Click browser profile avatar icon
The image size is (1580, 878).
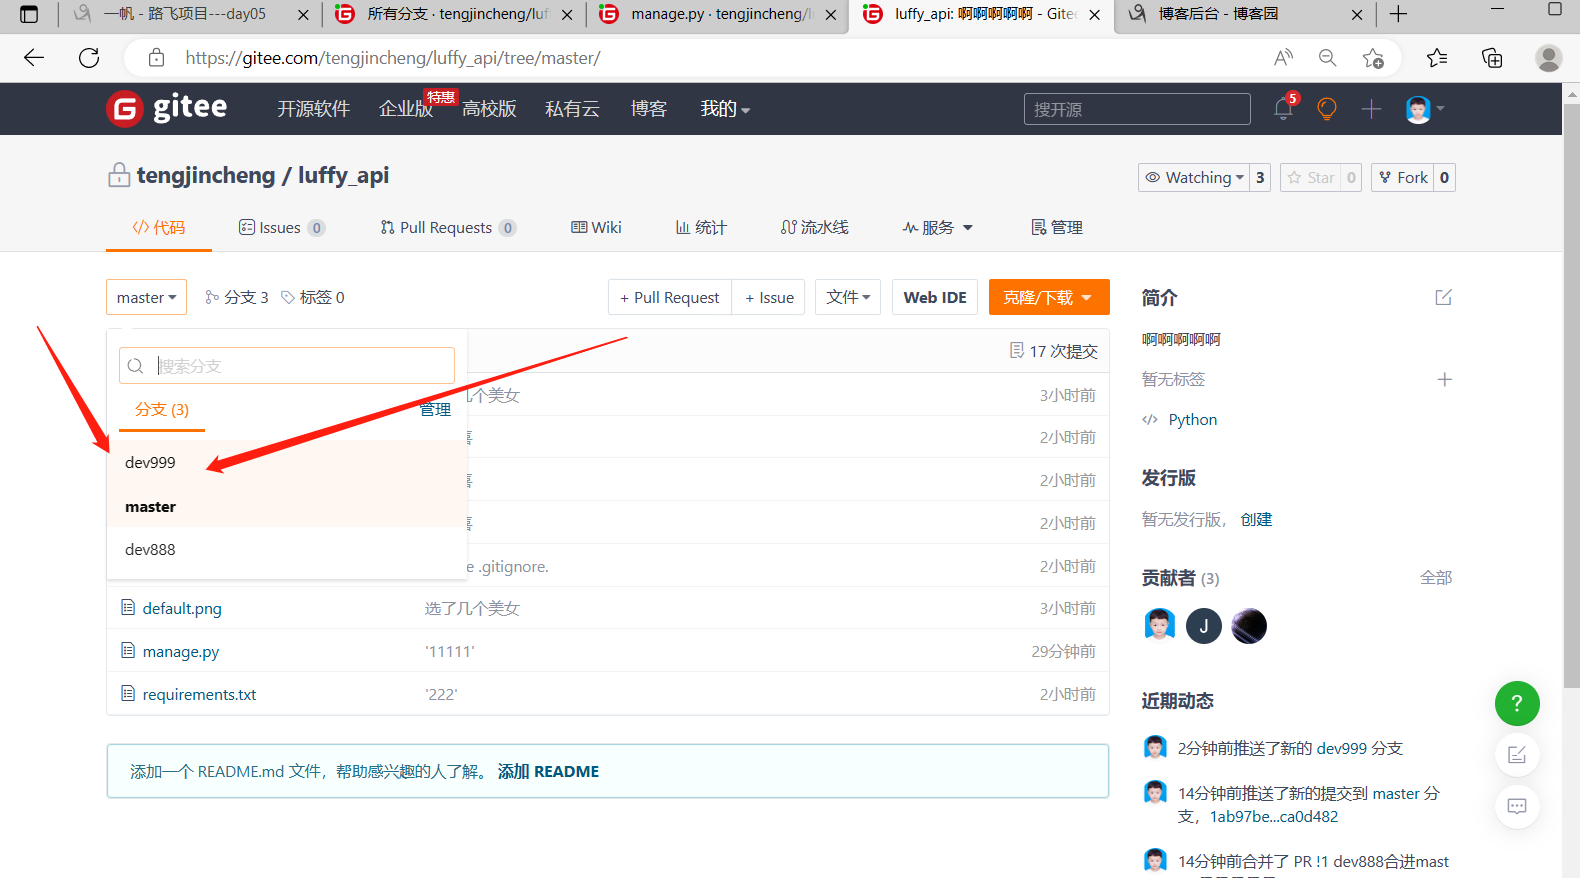pyautogui.click(x=1548, y=58)
